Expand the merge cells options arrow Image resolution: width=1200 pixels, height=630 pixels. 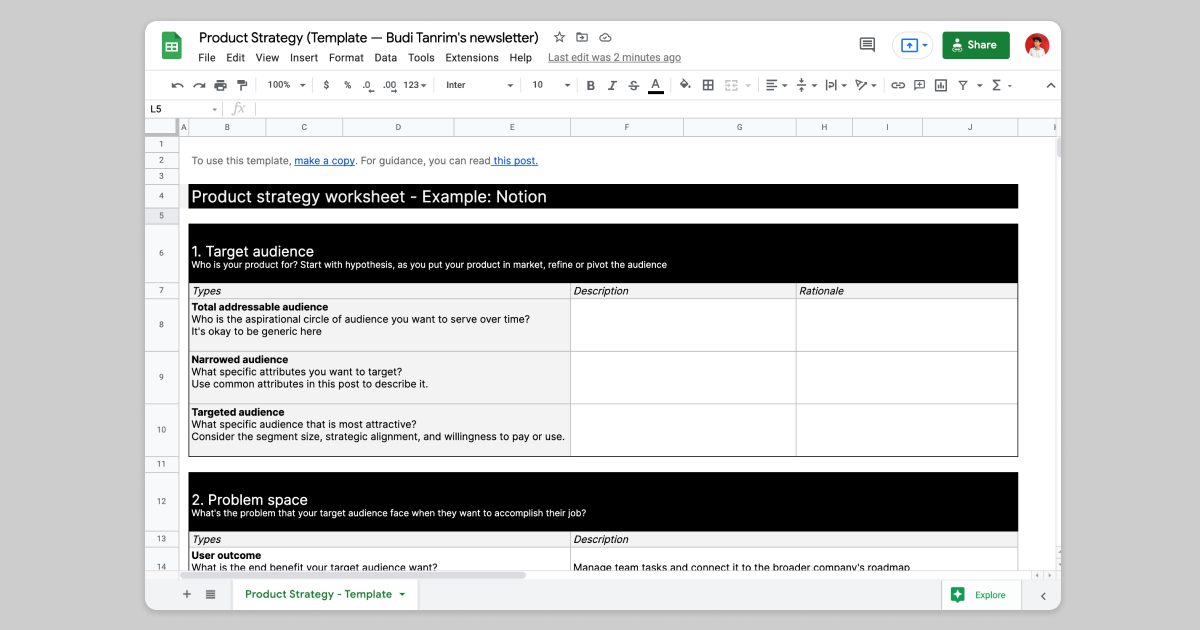[746, 86]
